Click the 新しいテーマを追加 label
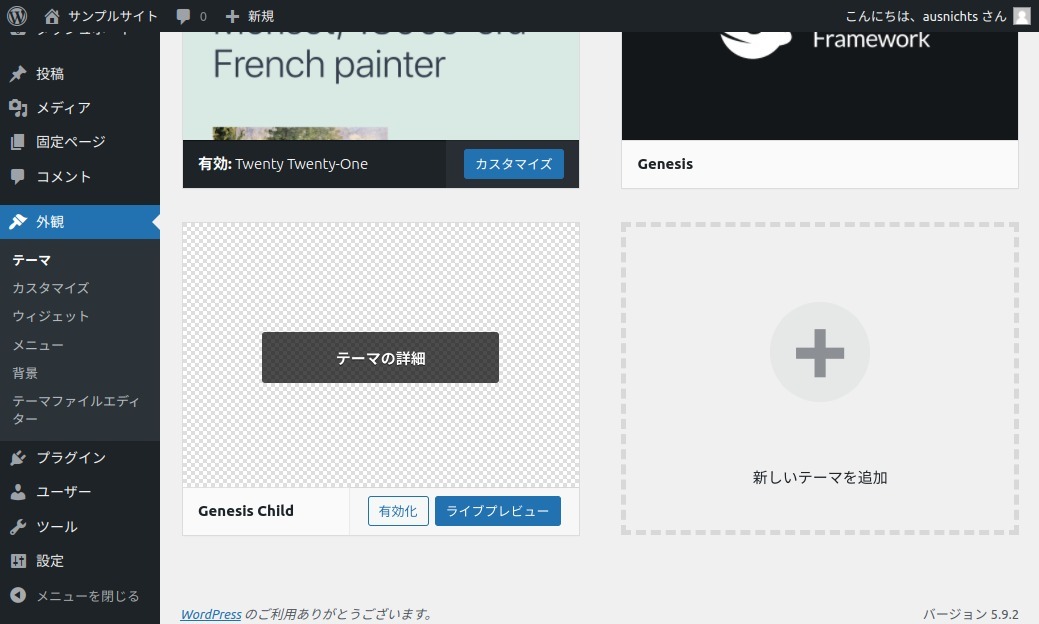 pyautogui.click(x=820, y=478)
